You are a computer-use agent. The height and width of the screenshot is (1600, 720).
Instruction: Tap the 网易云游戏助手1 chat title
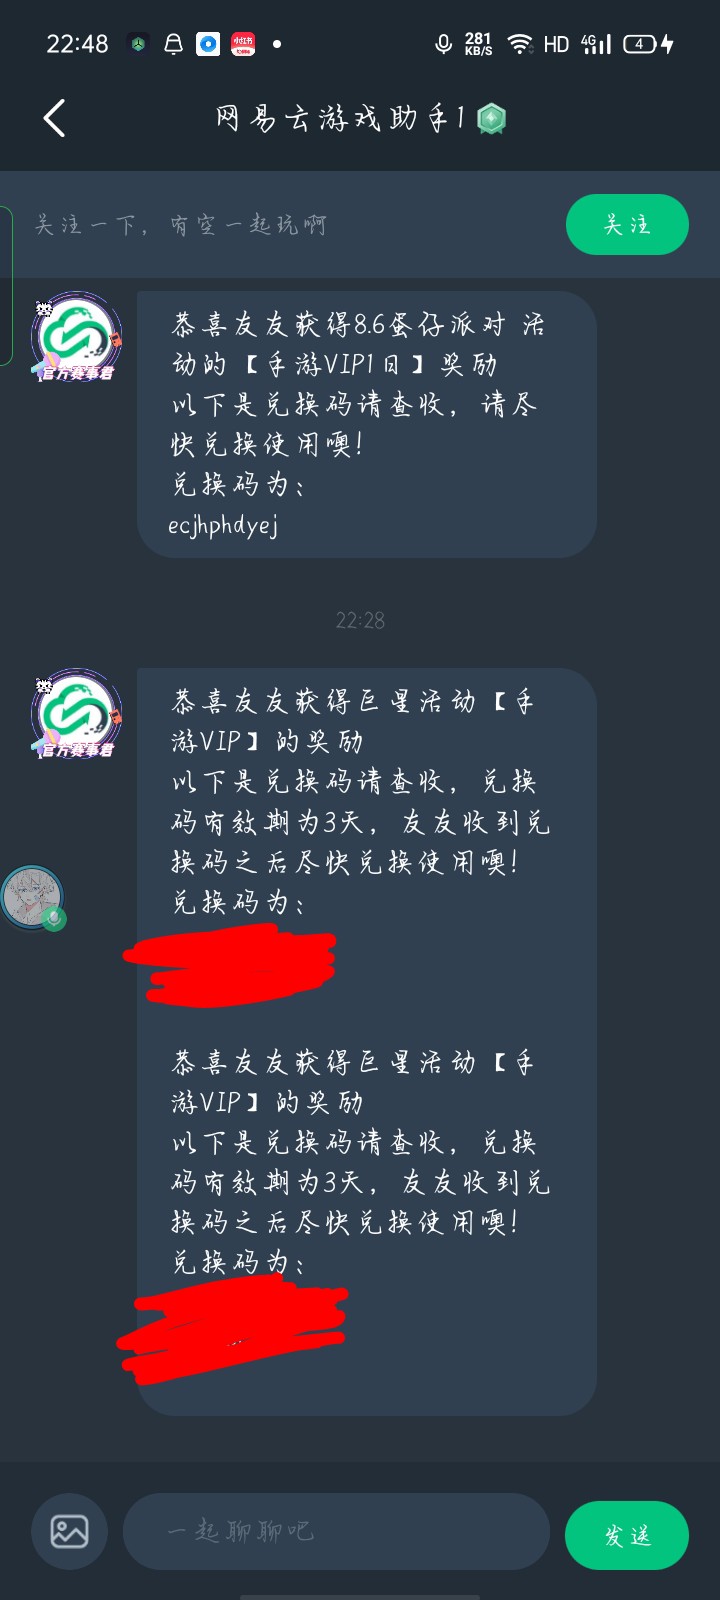point(340,119)
